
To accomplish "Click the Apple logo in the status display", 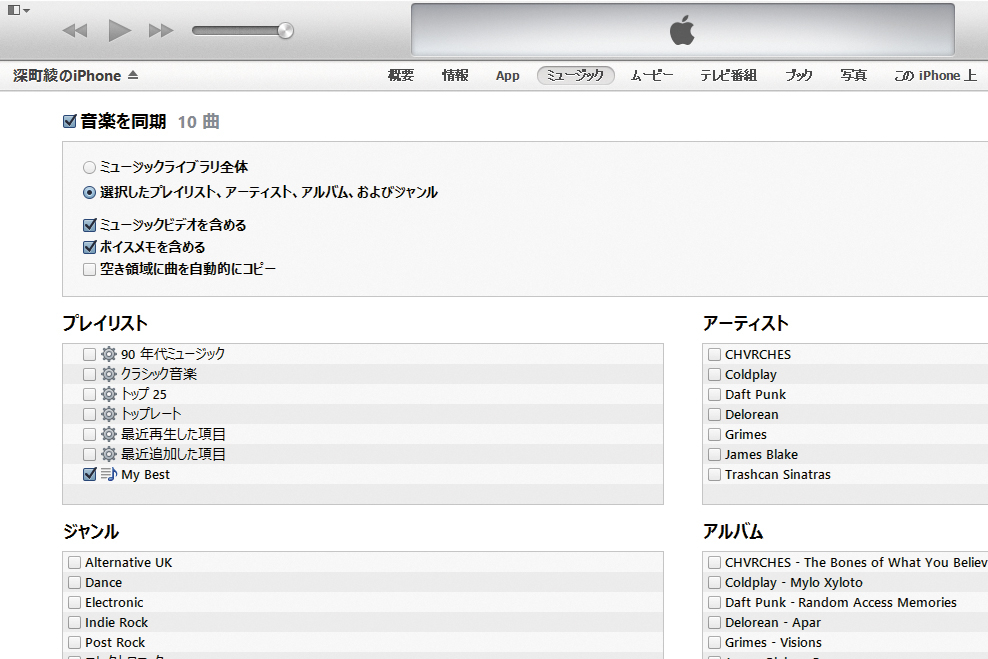I will [682, 30].
